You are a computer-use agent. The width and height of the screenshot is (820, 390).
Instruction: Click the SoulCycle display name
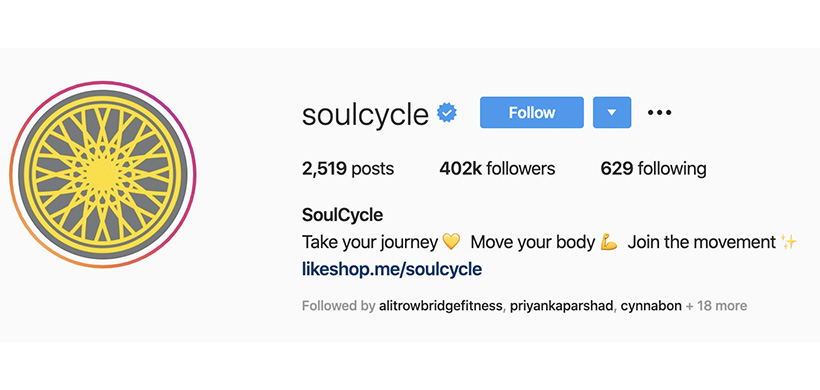[x=343, y=215]
